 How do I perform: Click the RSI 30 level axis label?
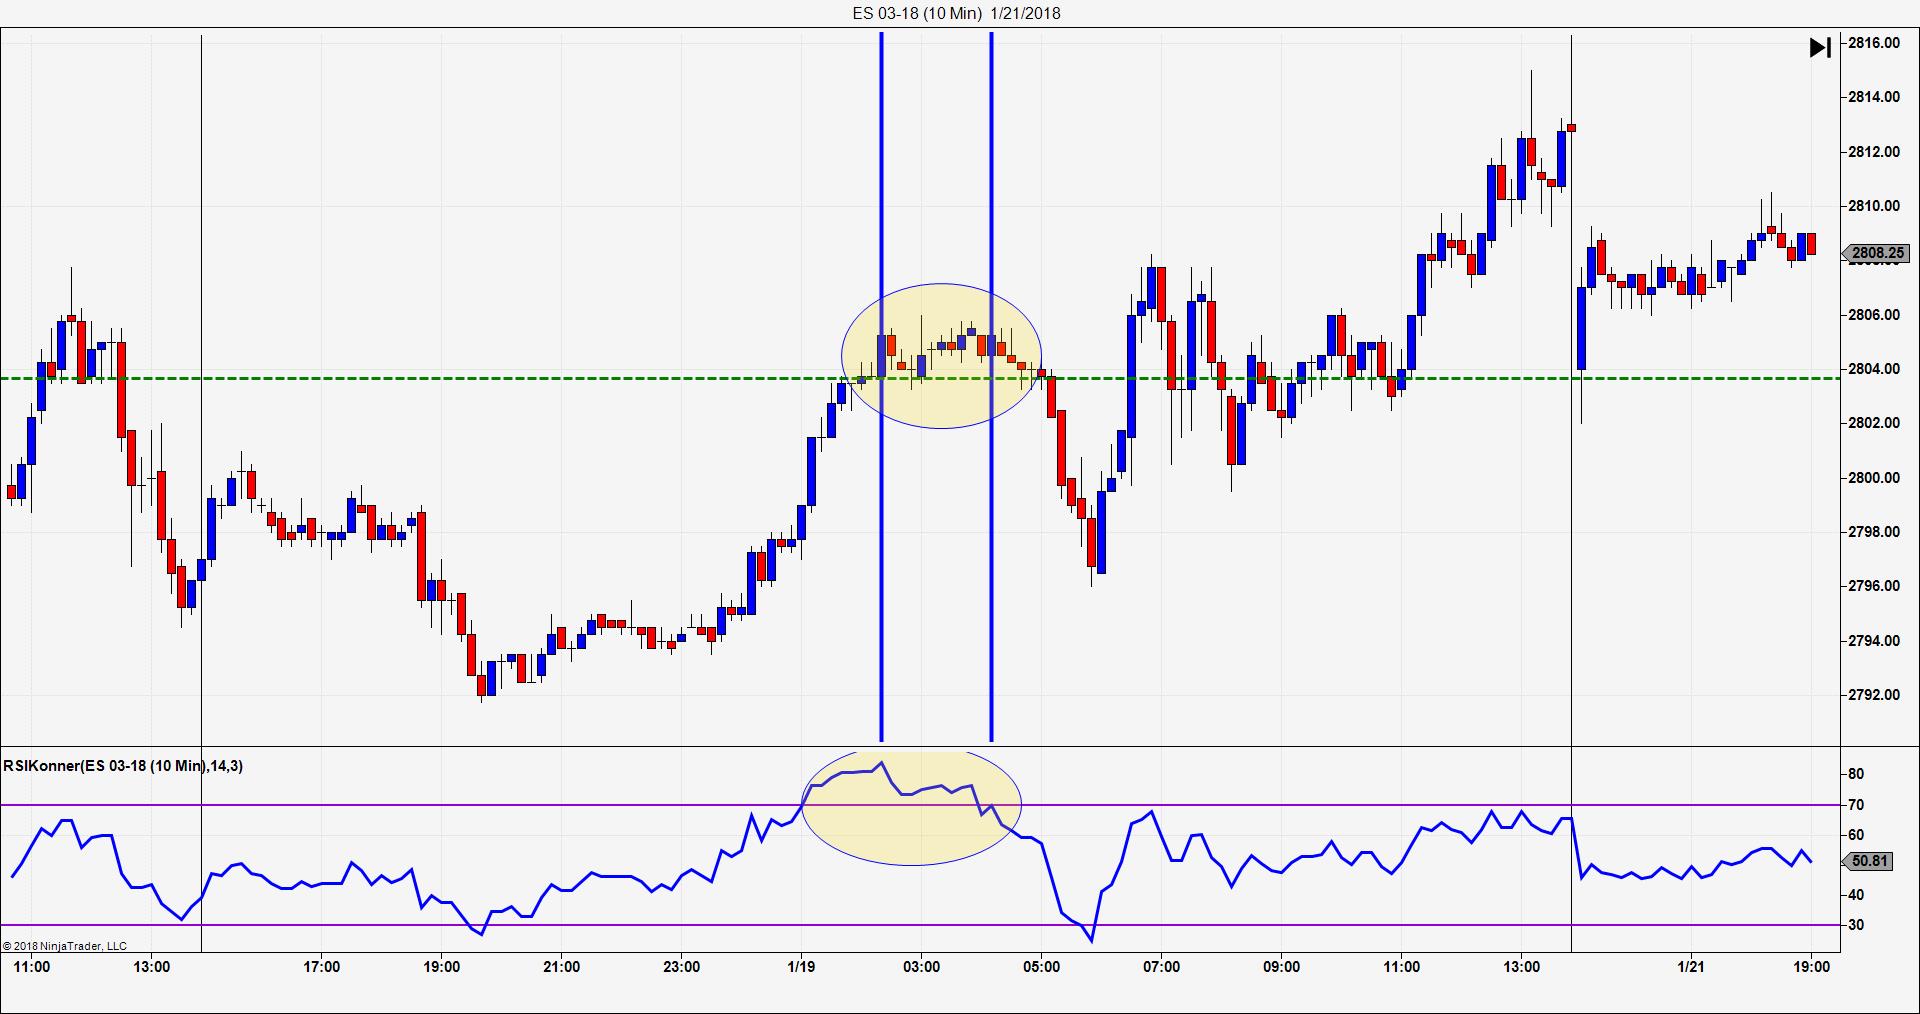1856,925
